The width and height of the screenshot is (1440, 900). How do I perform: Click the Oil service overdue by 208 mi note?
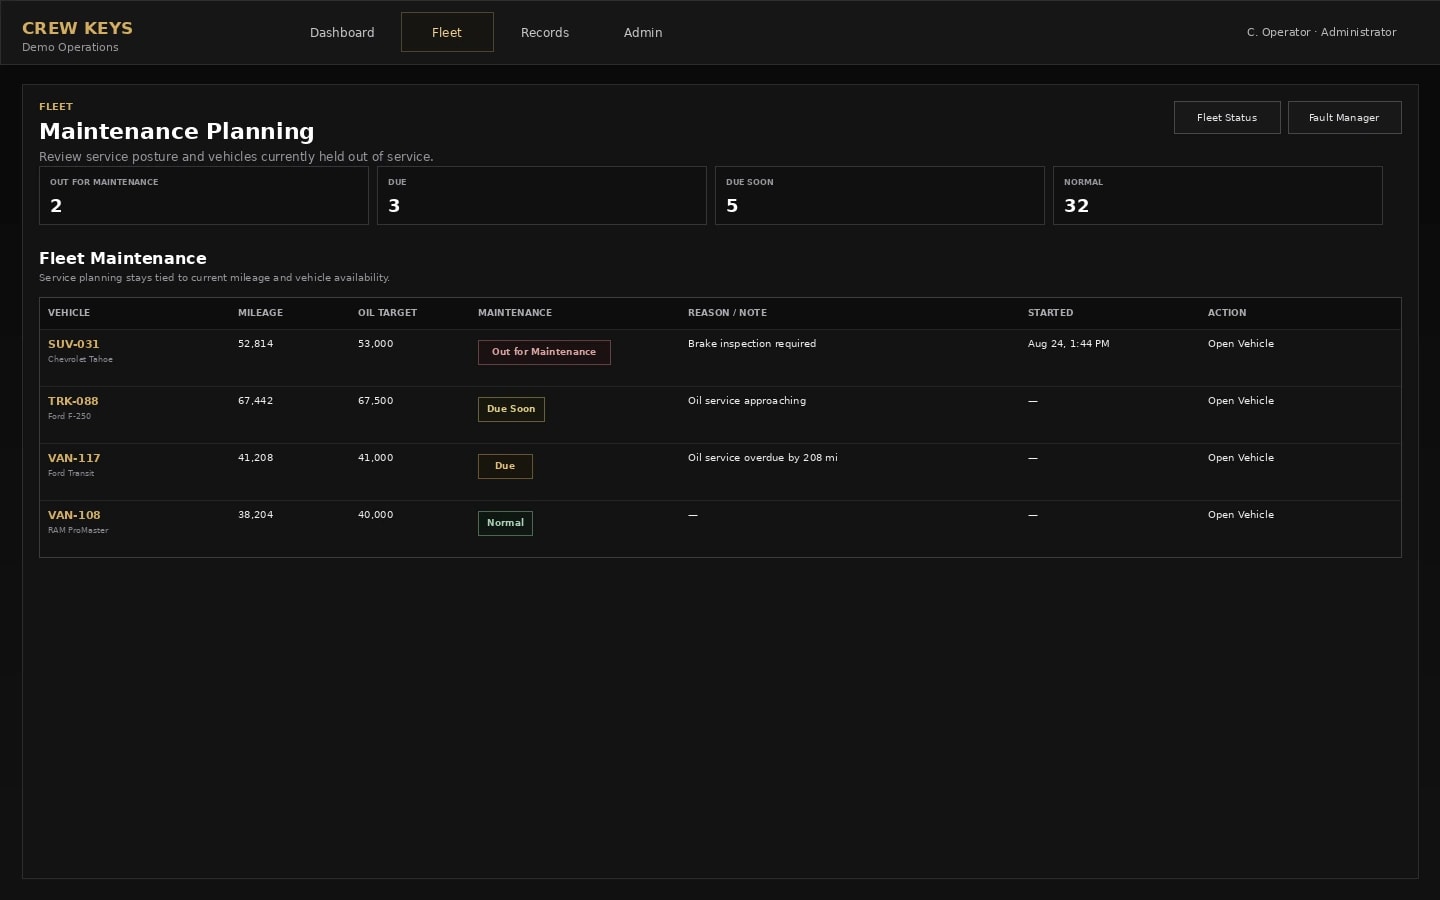[x=763, y=458]
